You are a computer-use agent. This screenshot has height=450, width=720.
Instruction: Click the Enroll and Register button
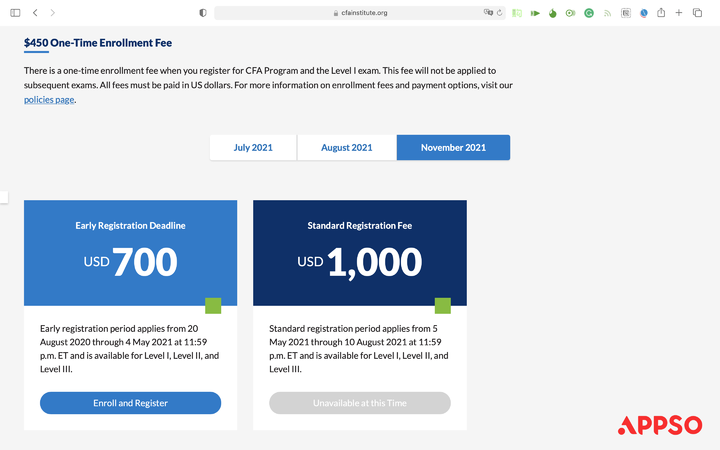point(130,403)
